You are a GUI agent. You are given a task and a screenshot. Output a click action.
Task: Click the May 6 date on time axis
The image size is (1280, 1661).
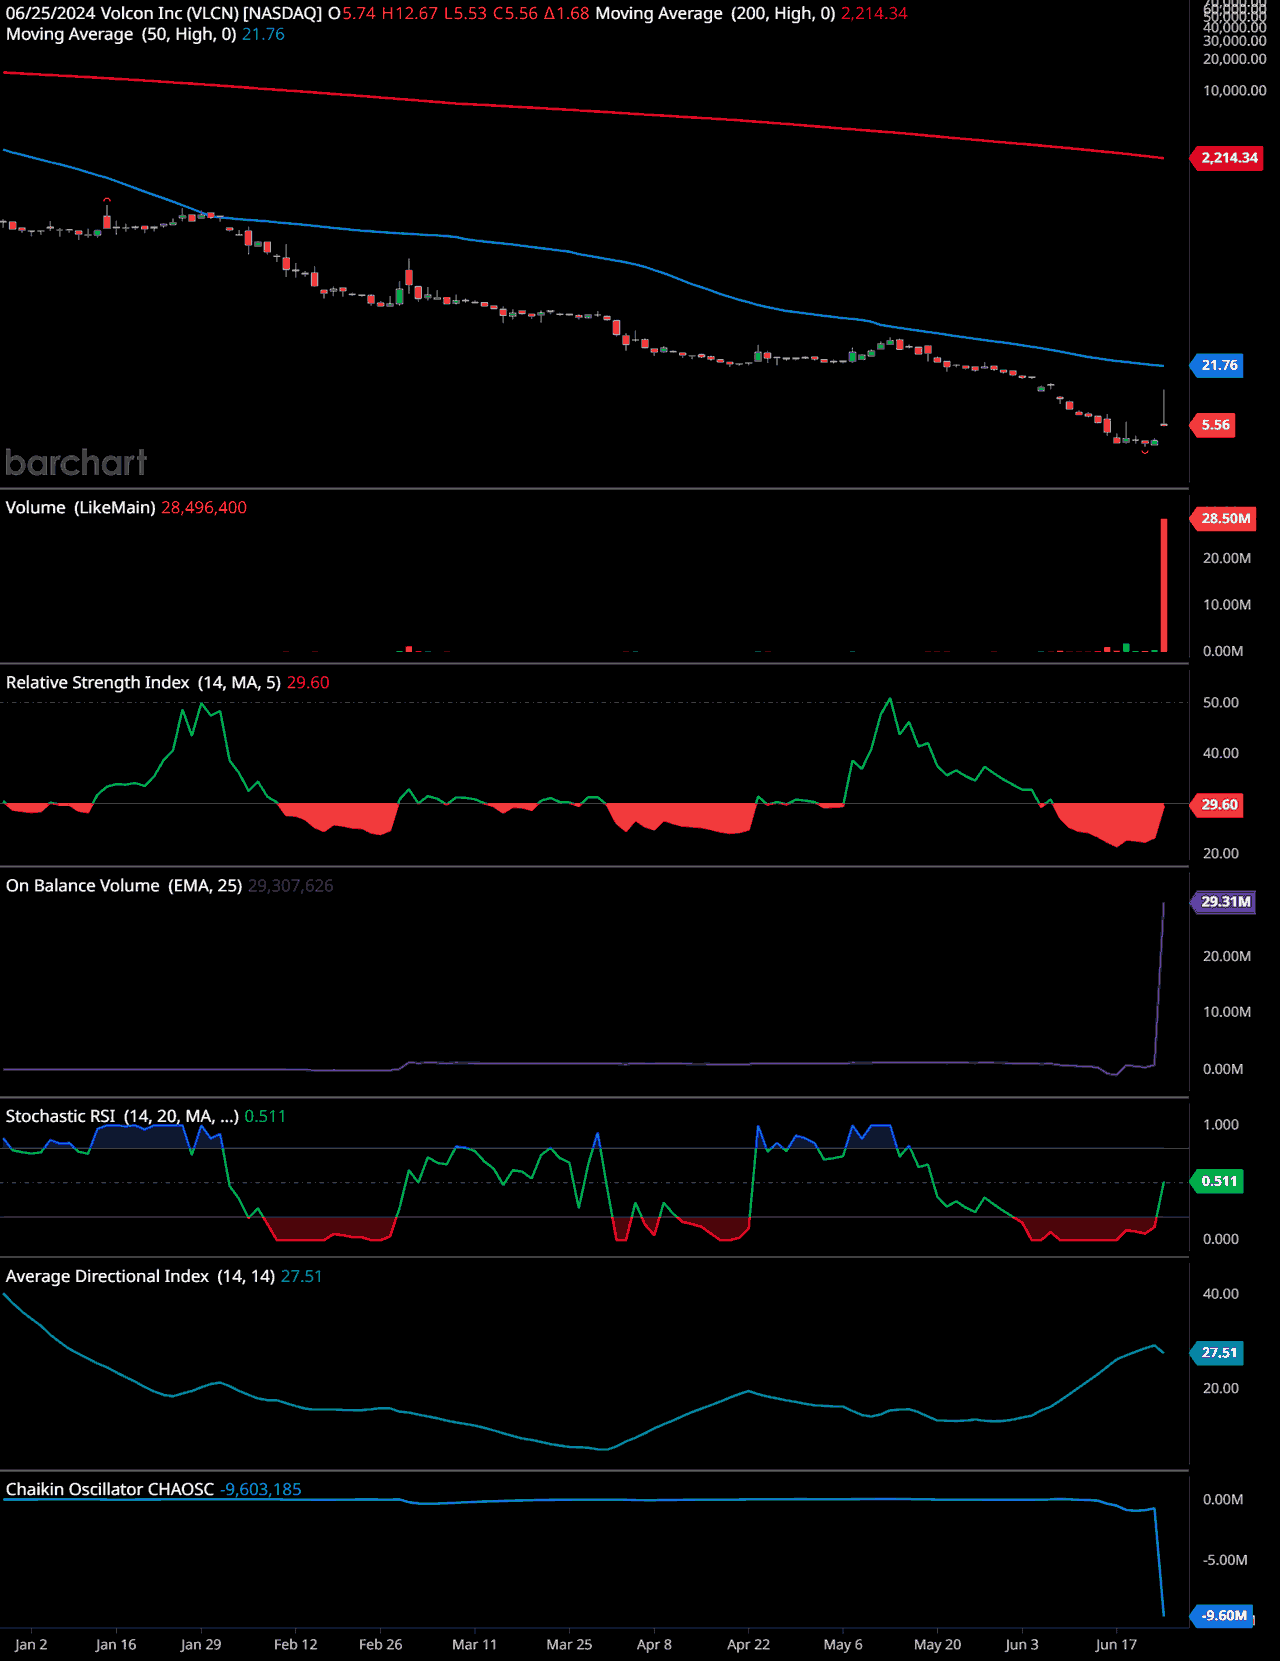click(x=843, y=1645)
